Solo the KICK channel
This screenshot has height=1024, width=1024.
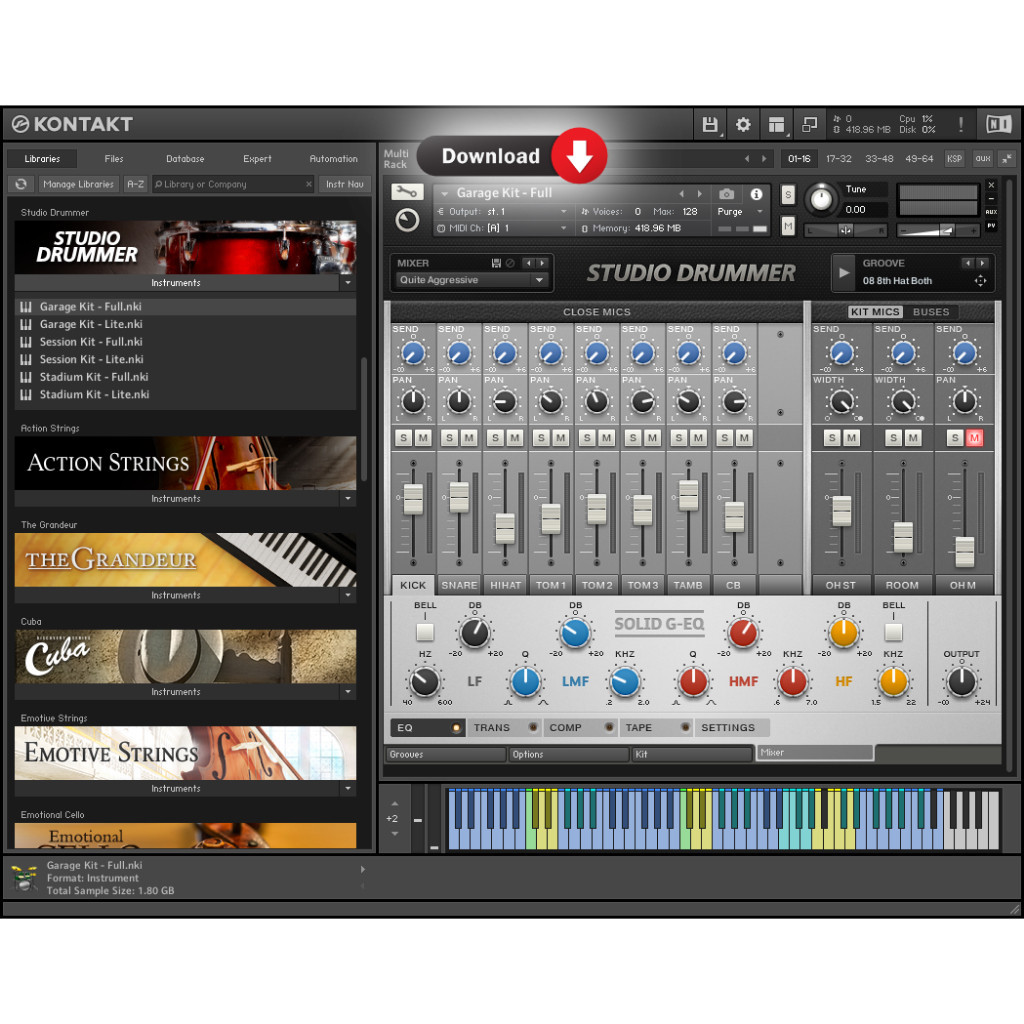[404, 438]
